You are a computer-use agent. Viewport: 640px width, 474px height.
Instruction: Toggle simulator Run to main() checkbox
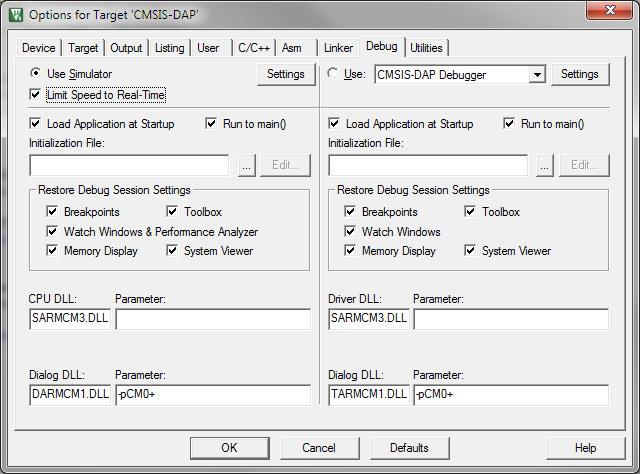(x=211, y=123)
